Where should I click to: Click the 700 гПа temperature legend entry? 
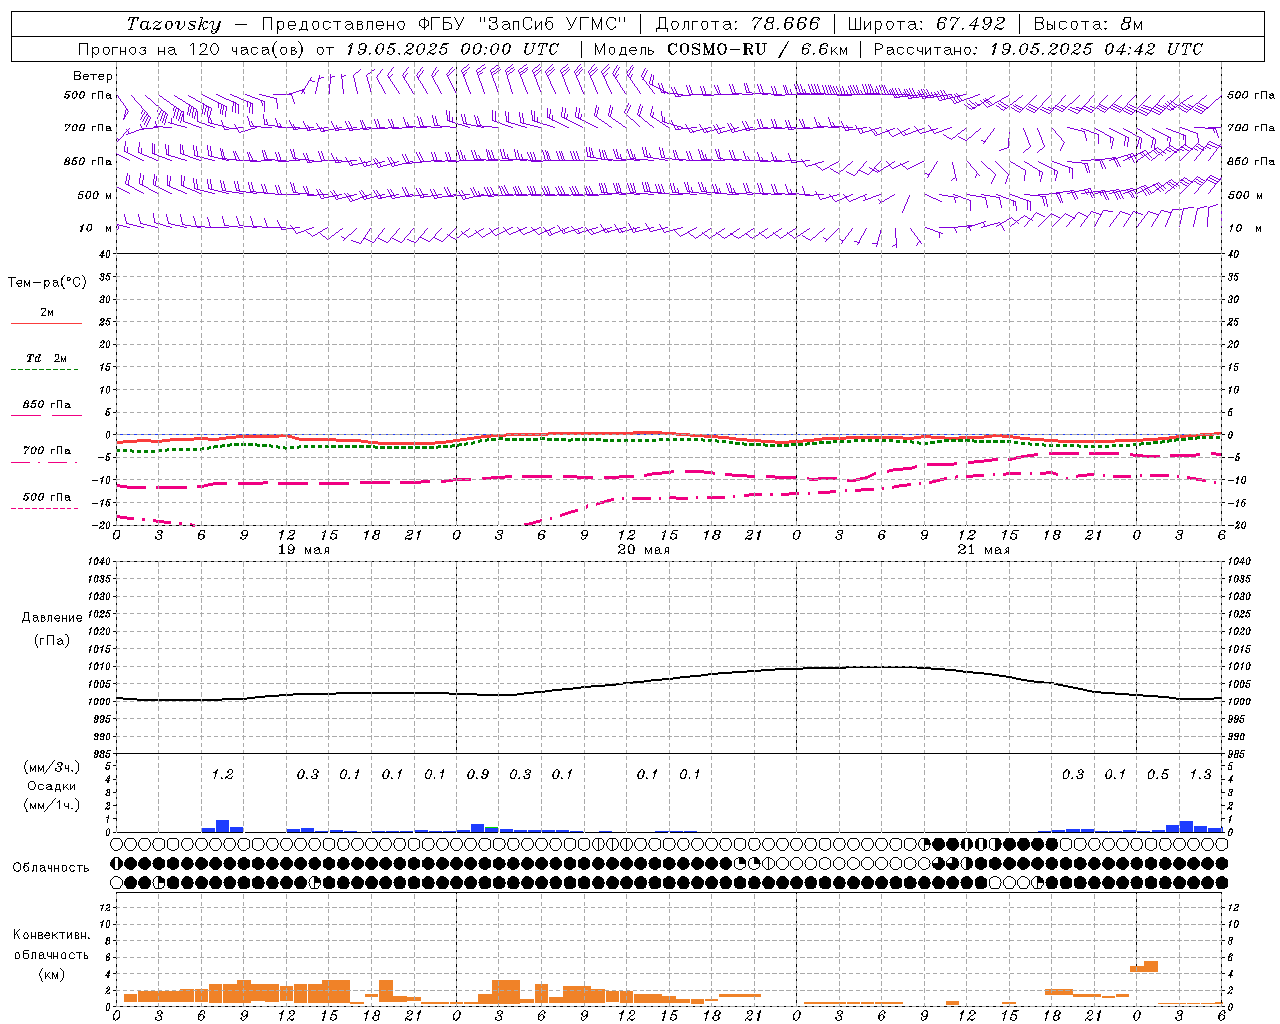point(47,451)
